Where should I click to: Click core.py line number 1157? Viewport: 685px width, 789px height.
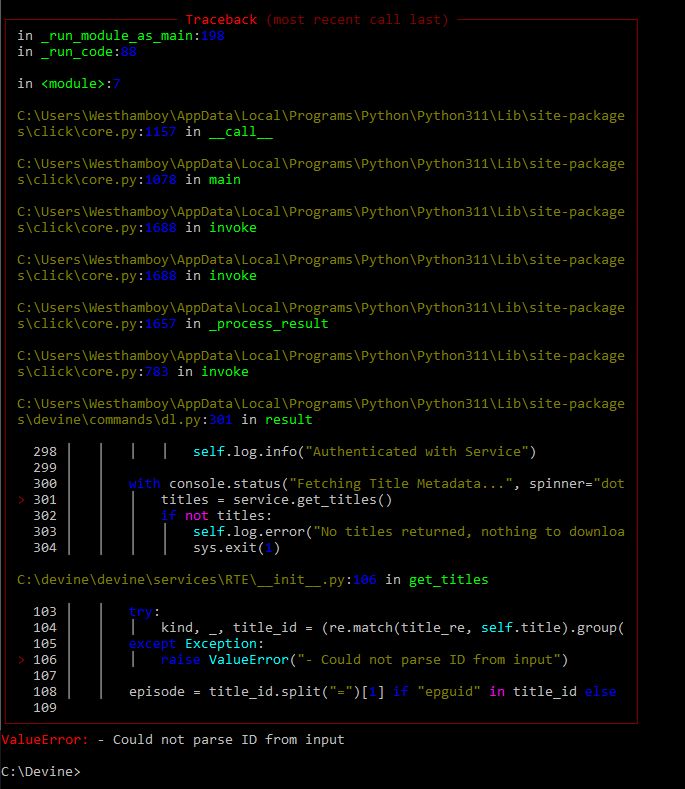coord(161,132)
